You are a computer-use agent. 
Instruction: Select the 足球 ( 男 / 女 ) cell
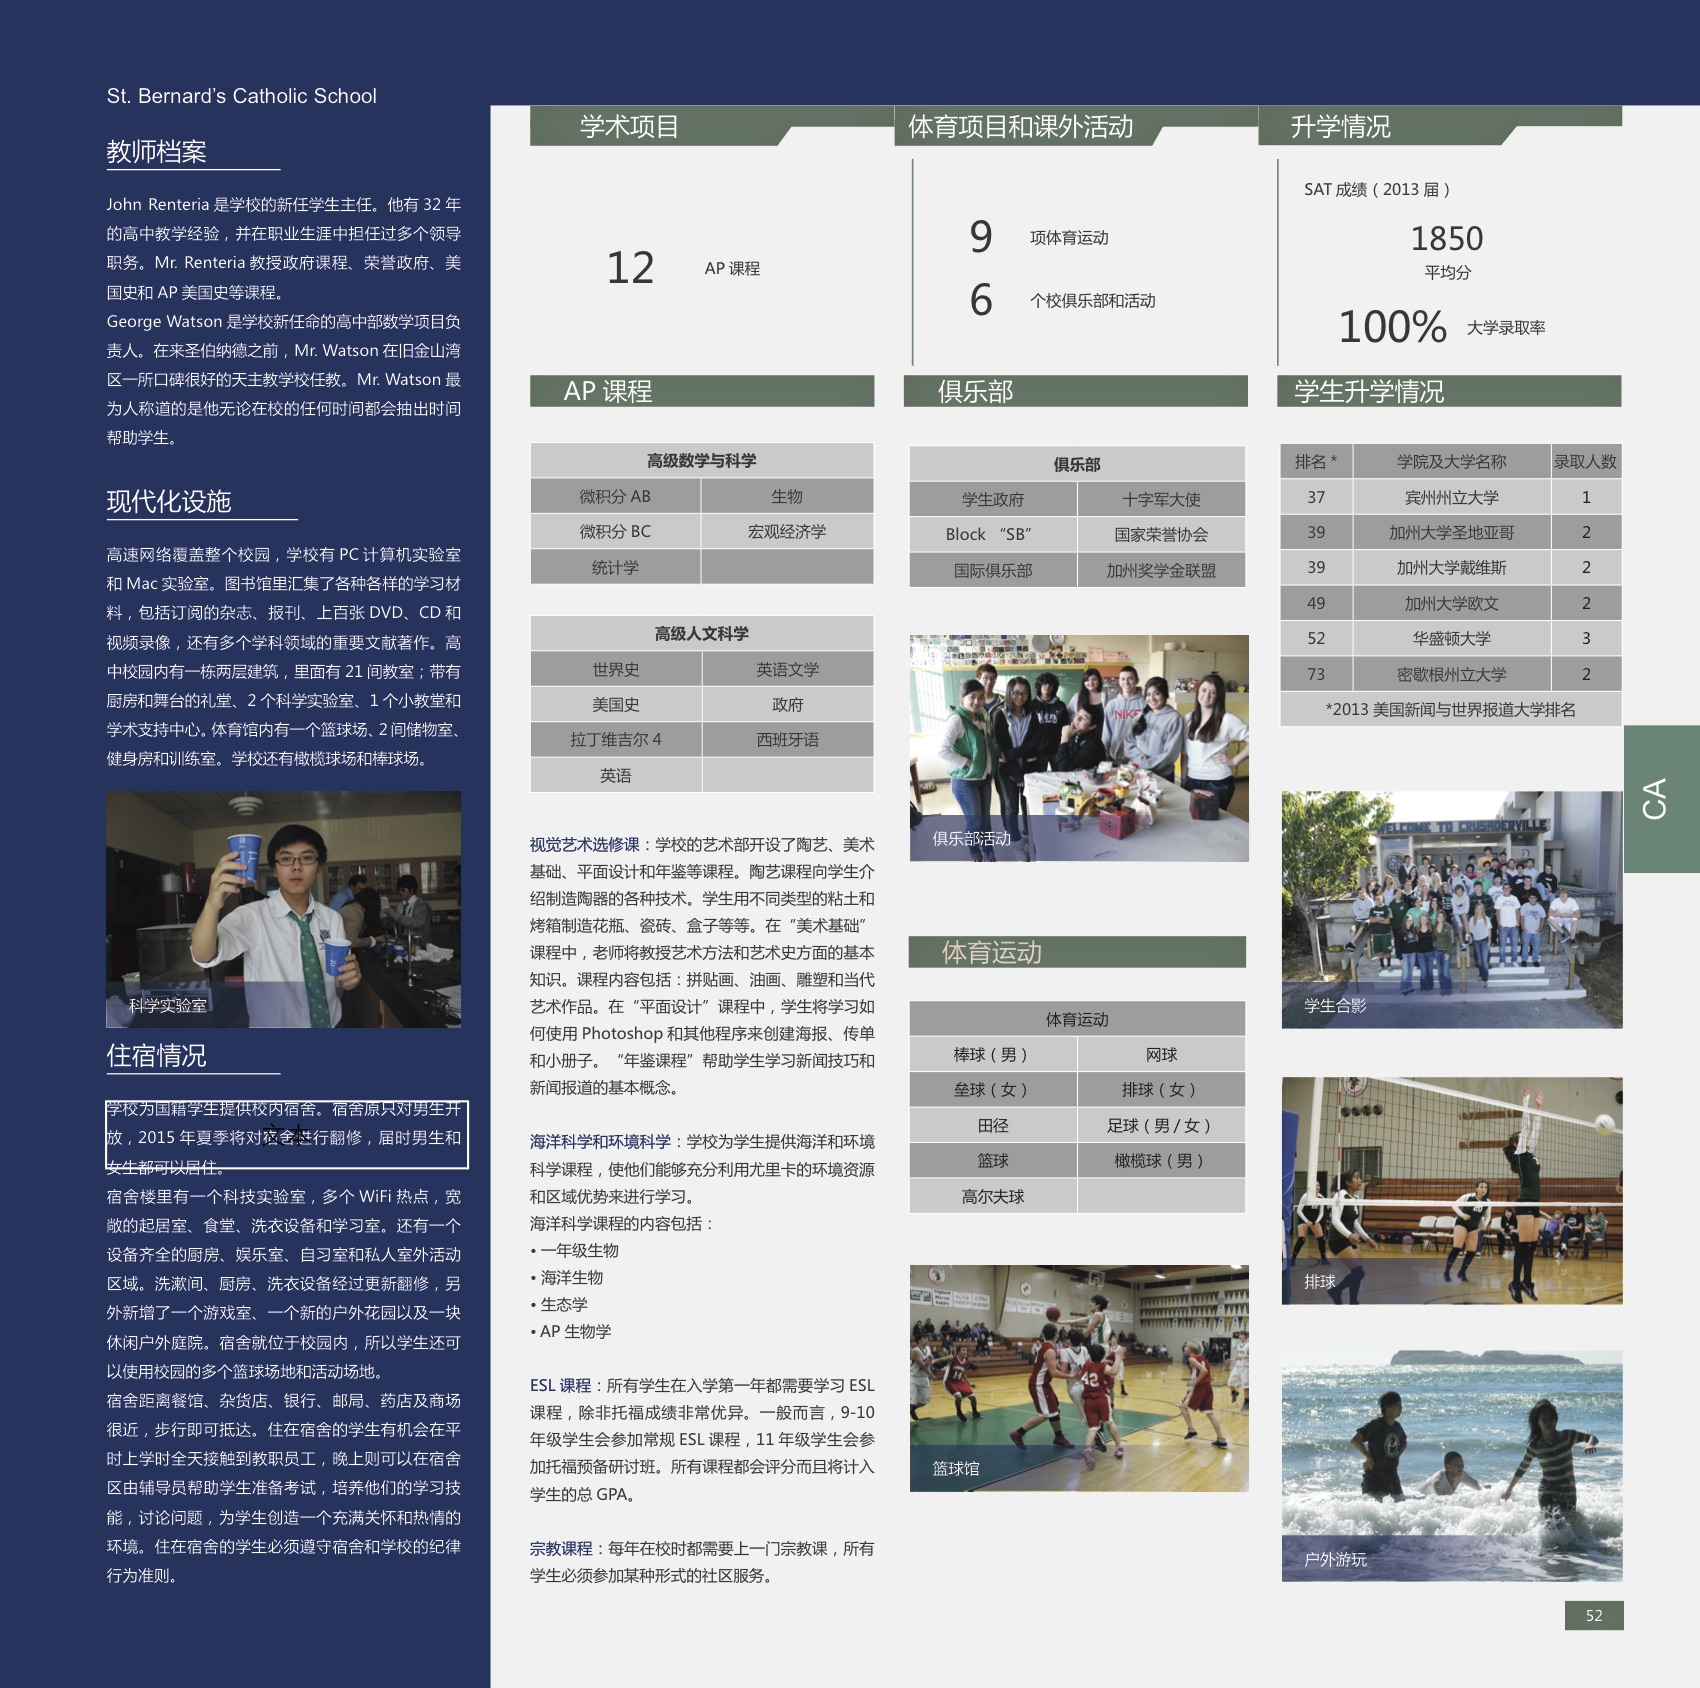tap(1161, 1125)
